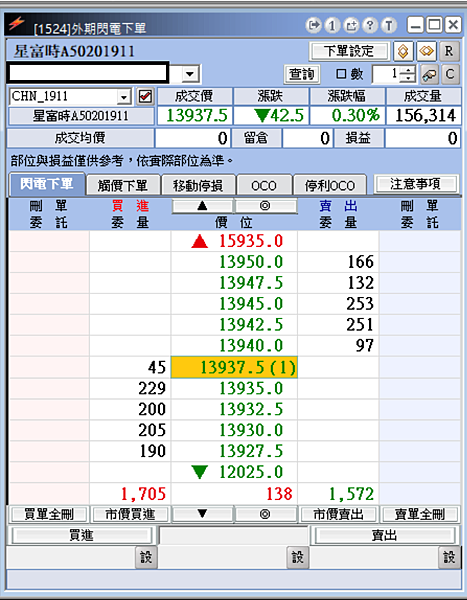
Task: Click limit-down price 12025.0
Action: (234, 472)
